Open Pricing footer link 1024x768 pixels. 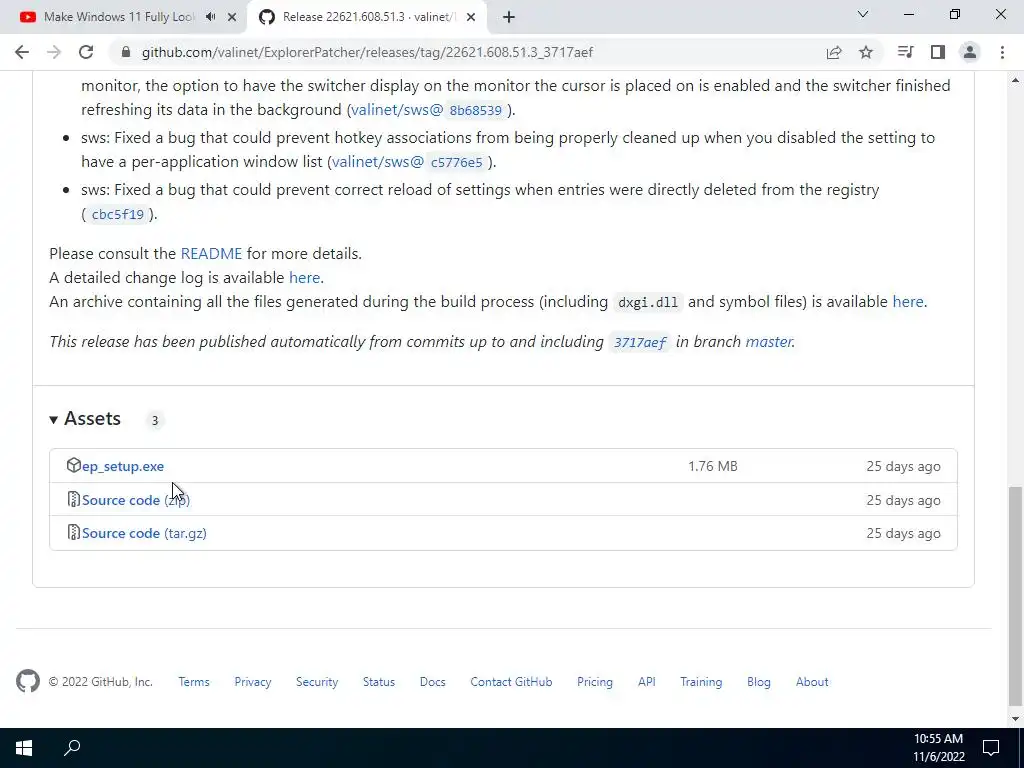tap(595, 682)
